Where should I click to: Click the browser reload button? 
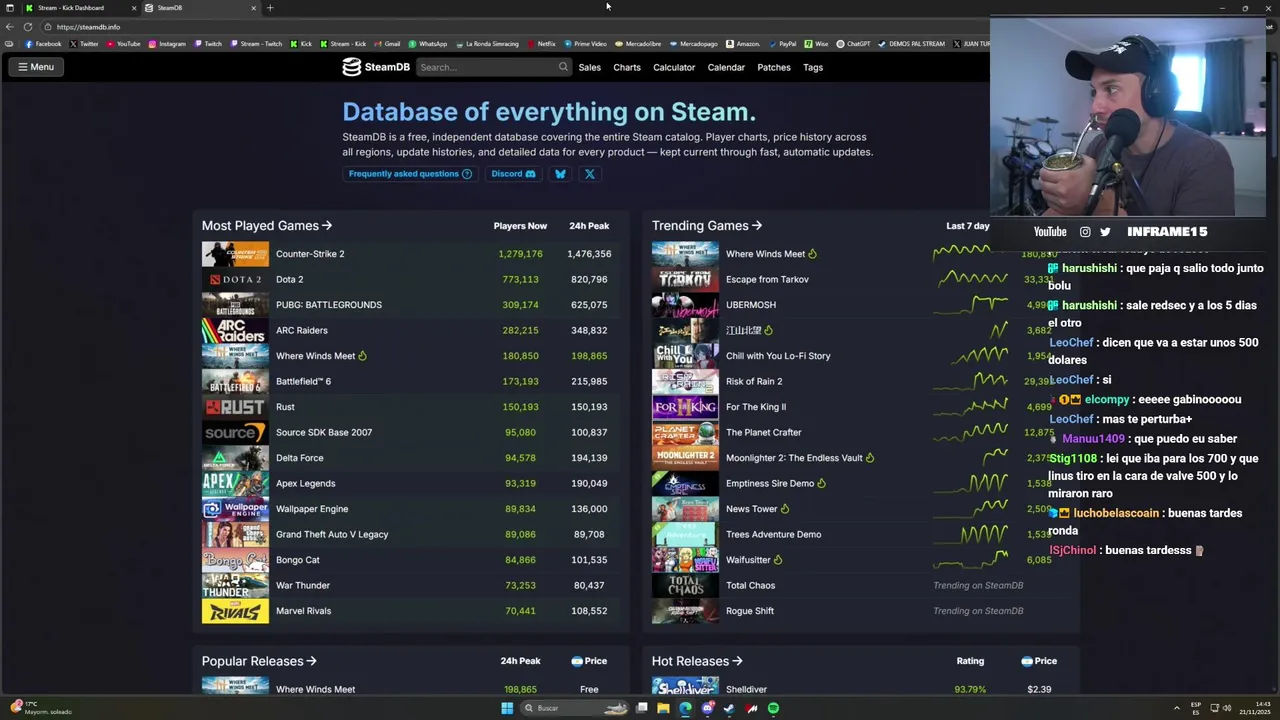[27, 27]
